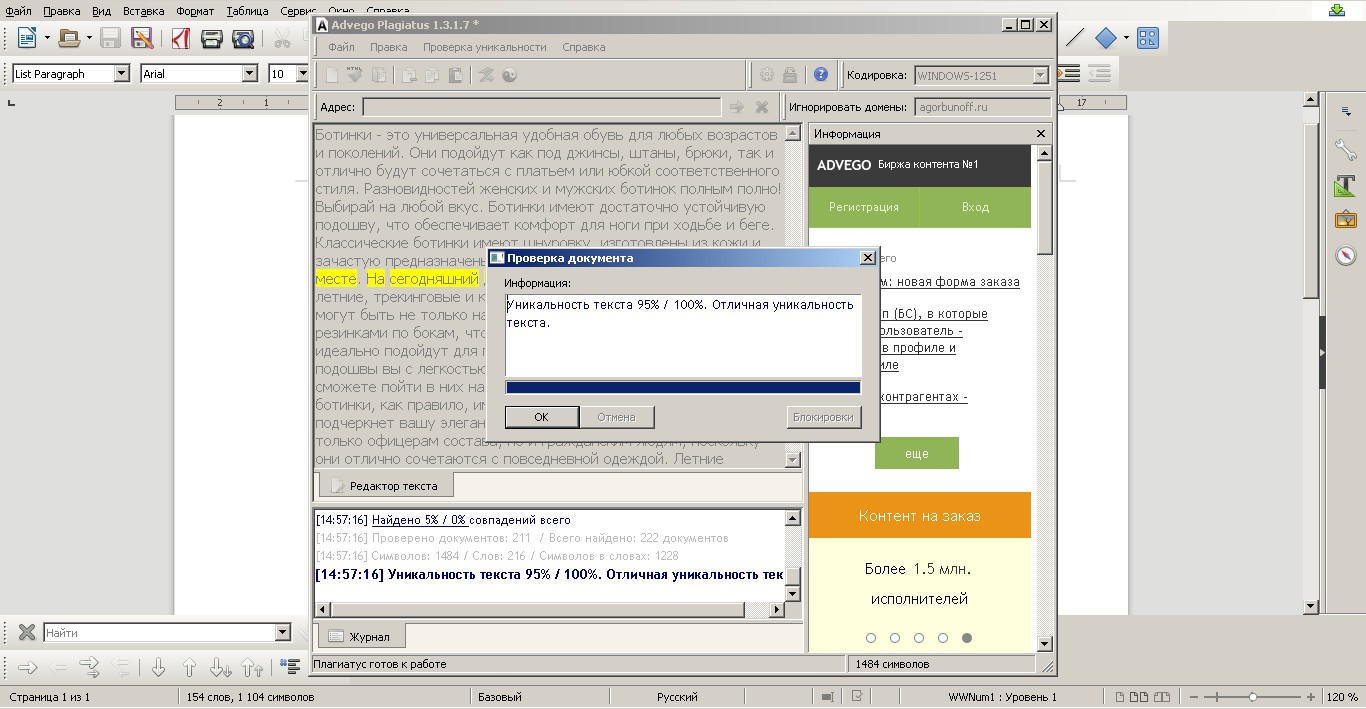Open paragraph style List Paragraph dropdown

[x=122, y=73]
